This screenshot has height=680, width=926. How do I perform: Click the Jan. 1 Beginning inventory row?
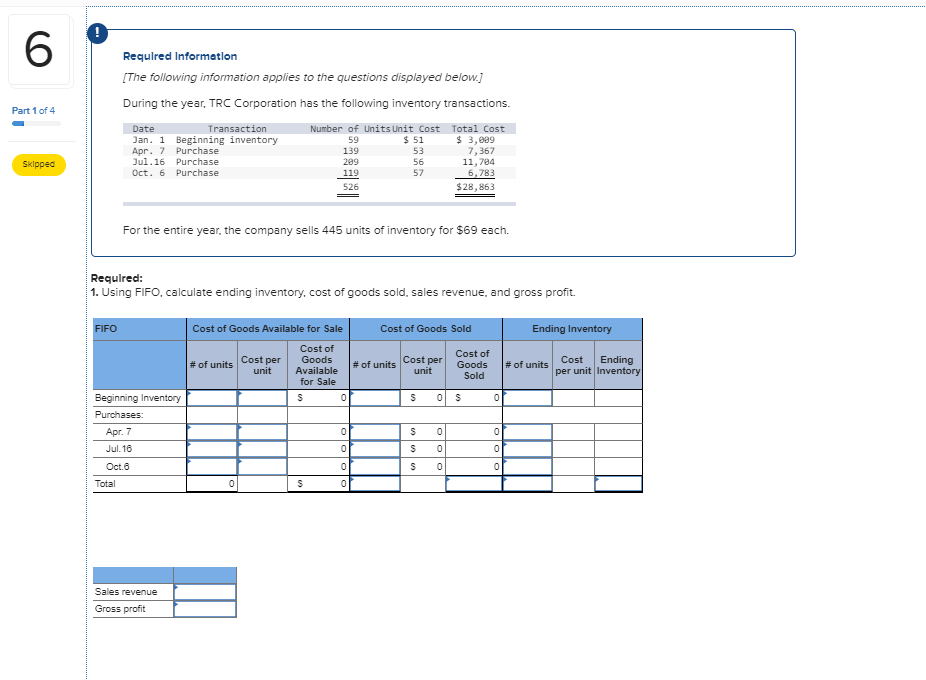(x=319, y=140)
